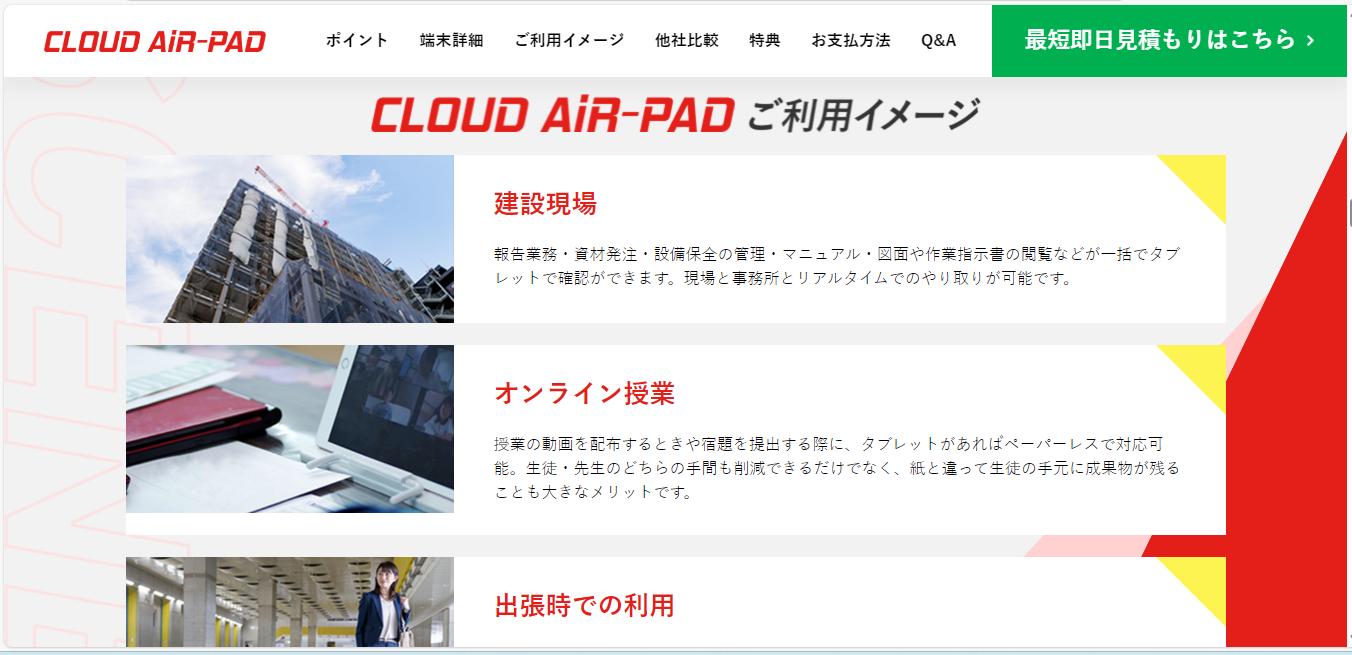Open the 他社比較 navigation link
Screen dimensions: 1352x655
[687, 41]
